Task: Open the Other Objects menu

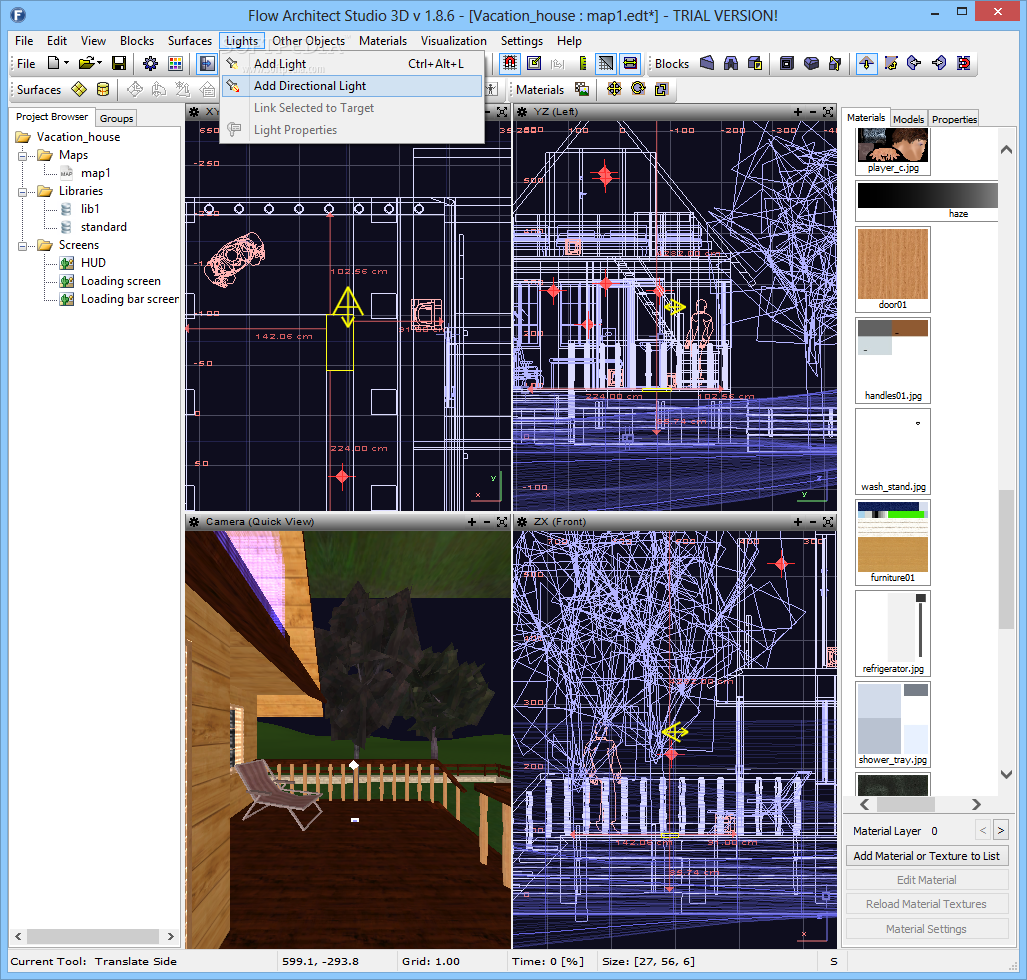Action: pos(308,41)
